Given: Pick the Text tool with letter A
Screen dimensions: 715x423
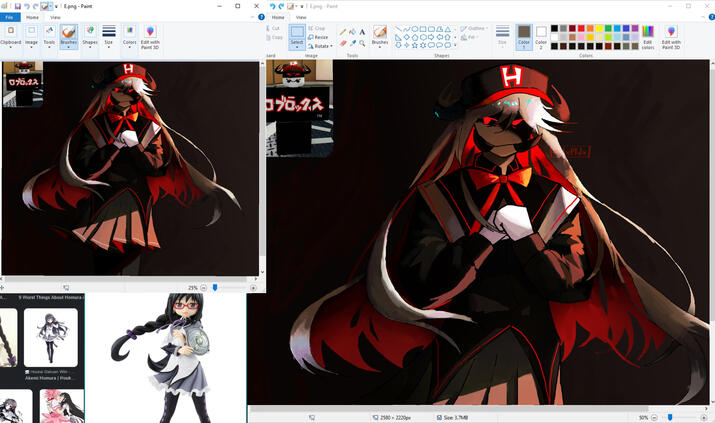Looking at the screenshot, I should [x=362, y=31].
